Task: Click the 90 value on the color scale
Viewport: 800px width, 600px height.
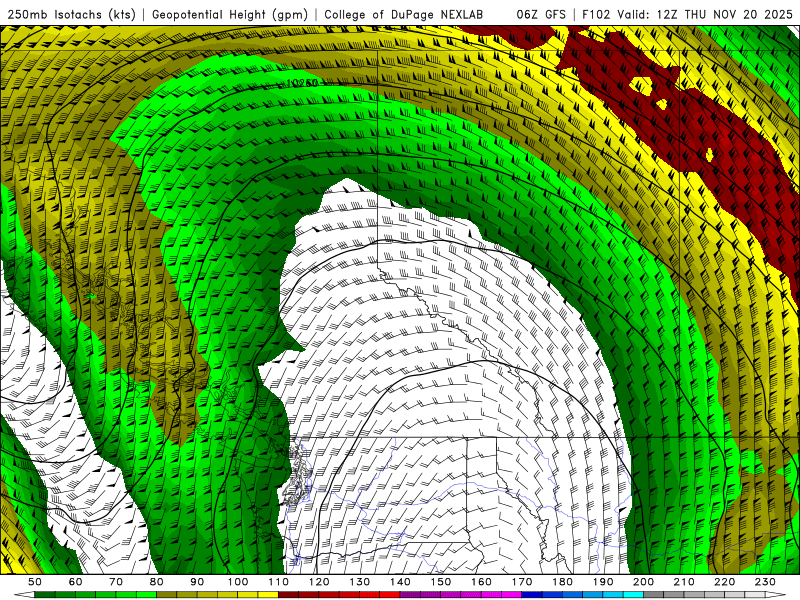Action: (x=197, y=582)
